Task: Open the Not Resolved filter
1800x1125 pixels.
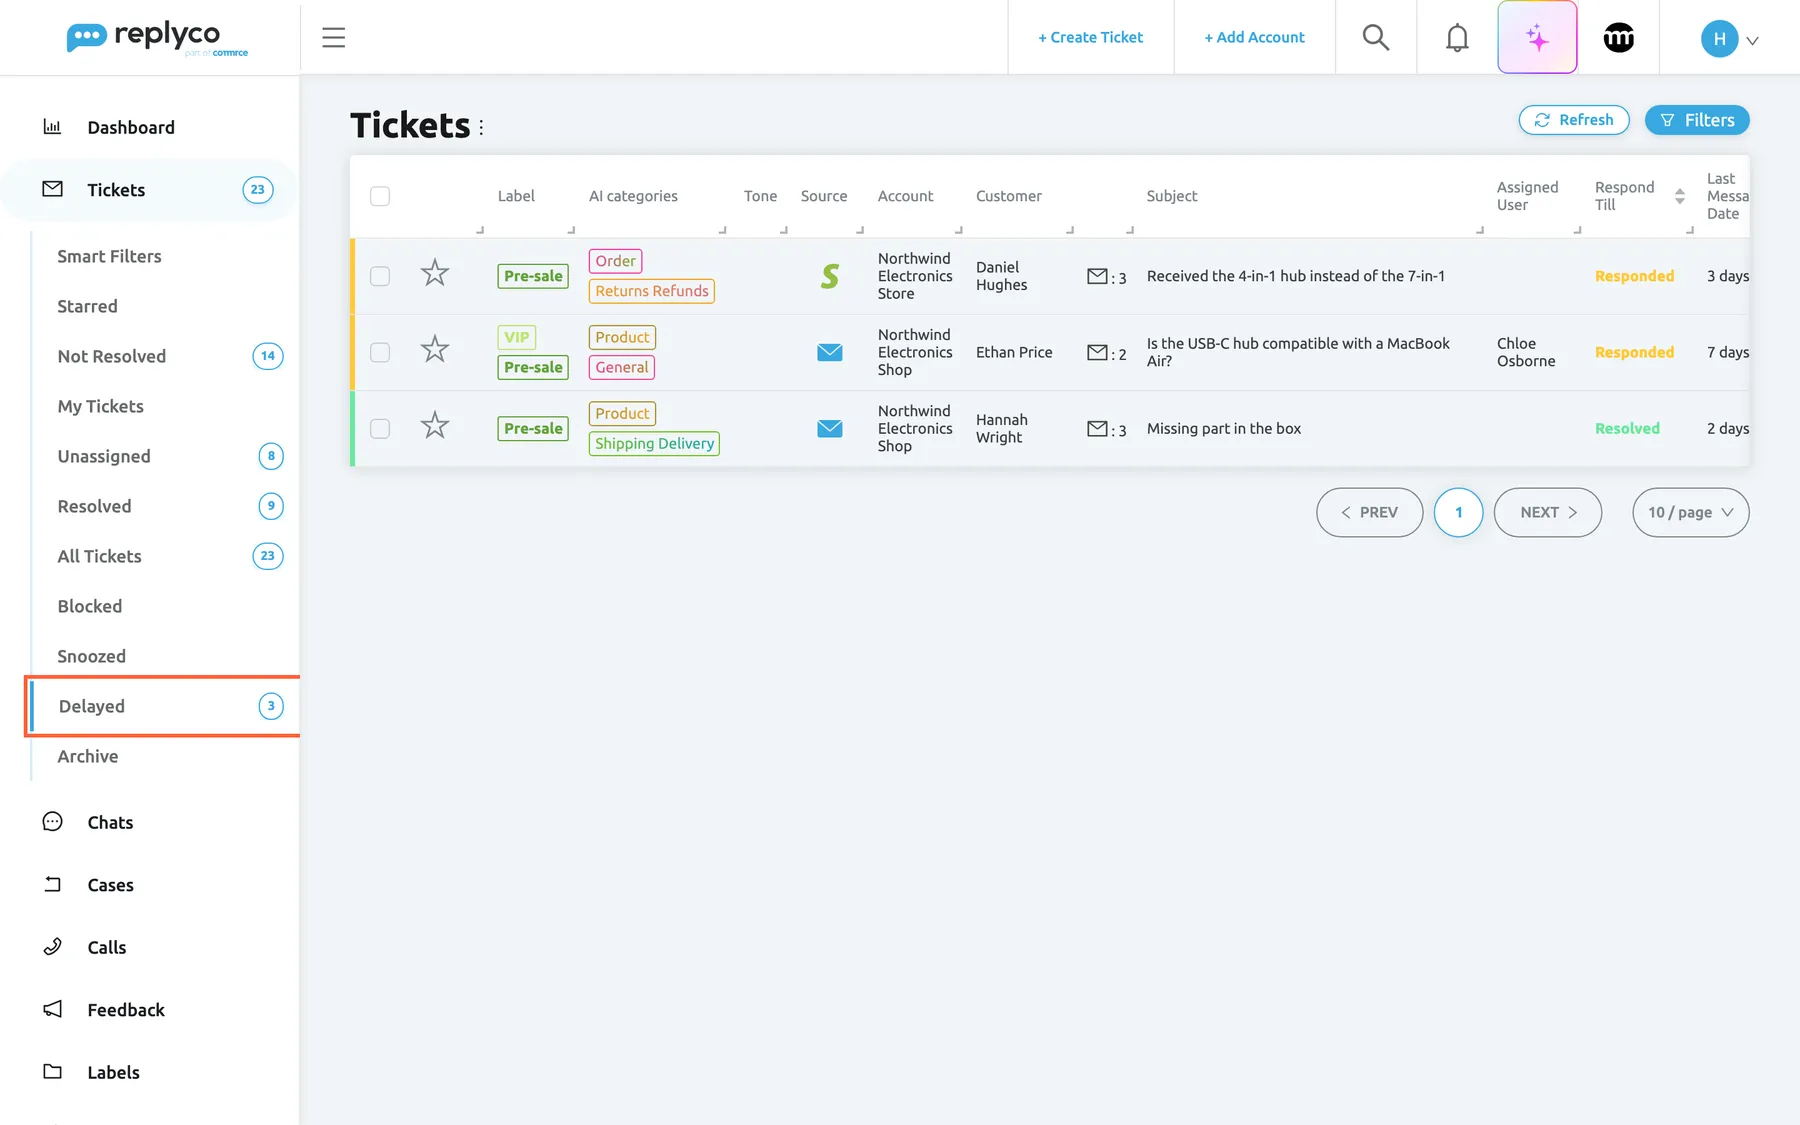Action: click(111, 356)
